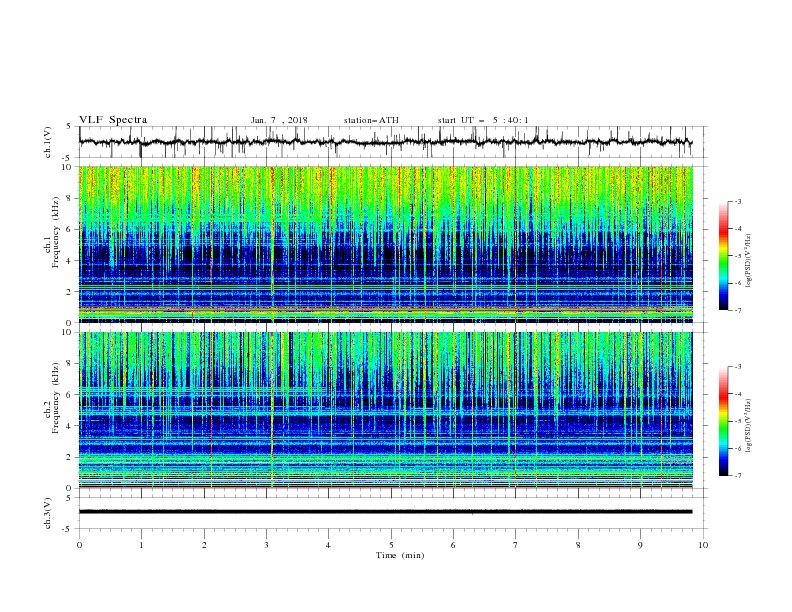
Task: Click the time-axis tick label "3"
Action: coord(266,545)
